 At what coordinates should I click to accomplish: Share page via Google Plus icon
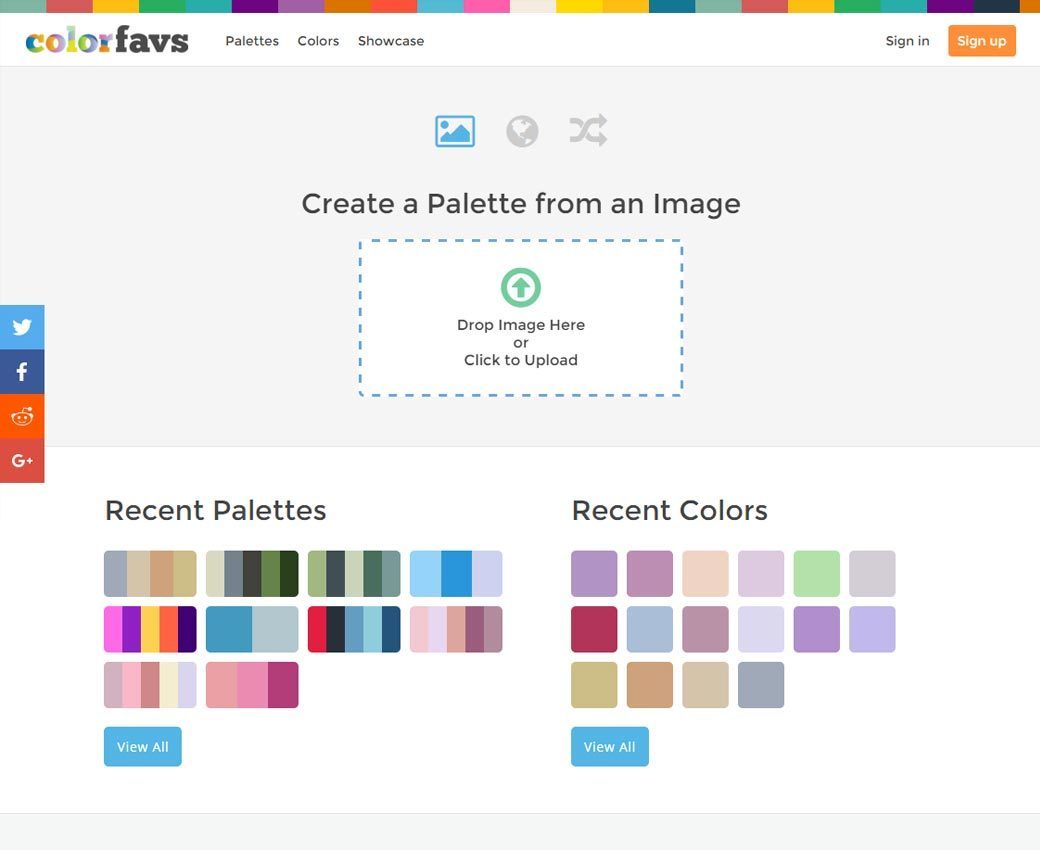(22, 461)
